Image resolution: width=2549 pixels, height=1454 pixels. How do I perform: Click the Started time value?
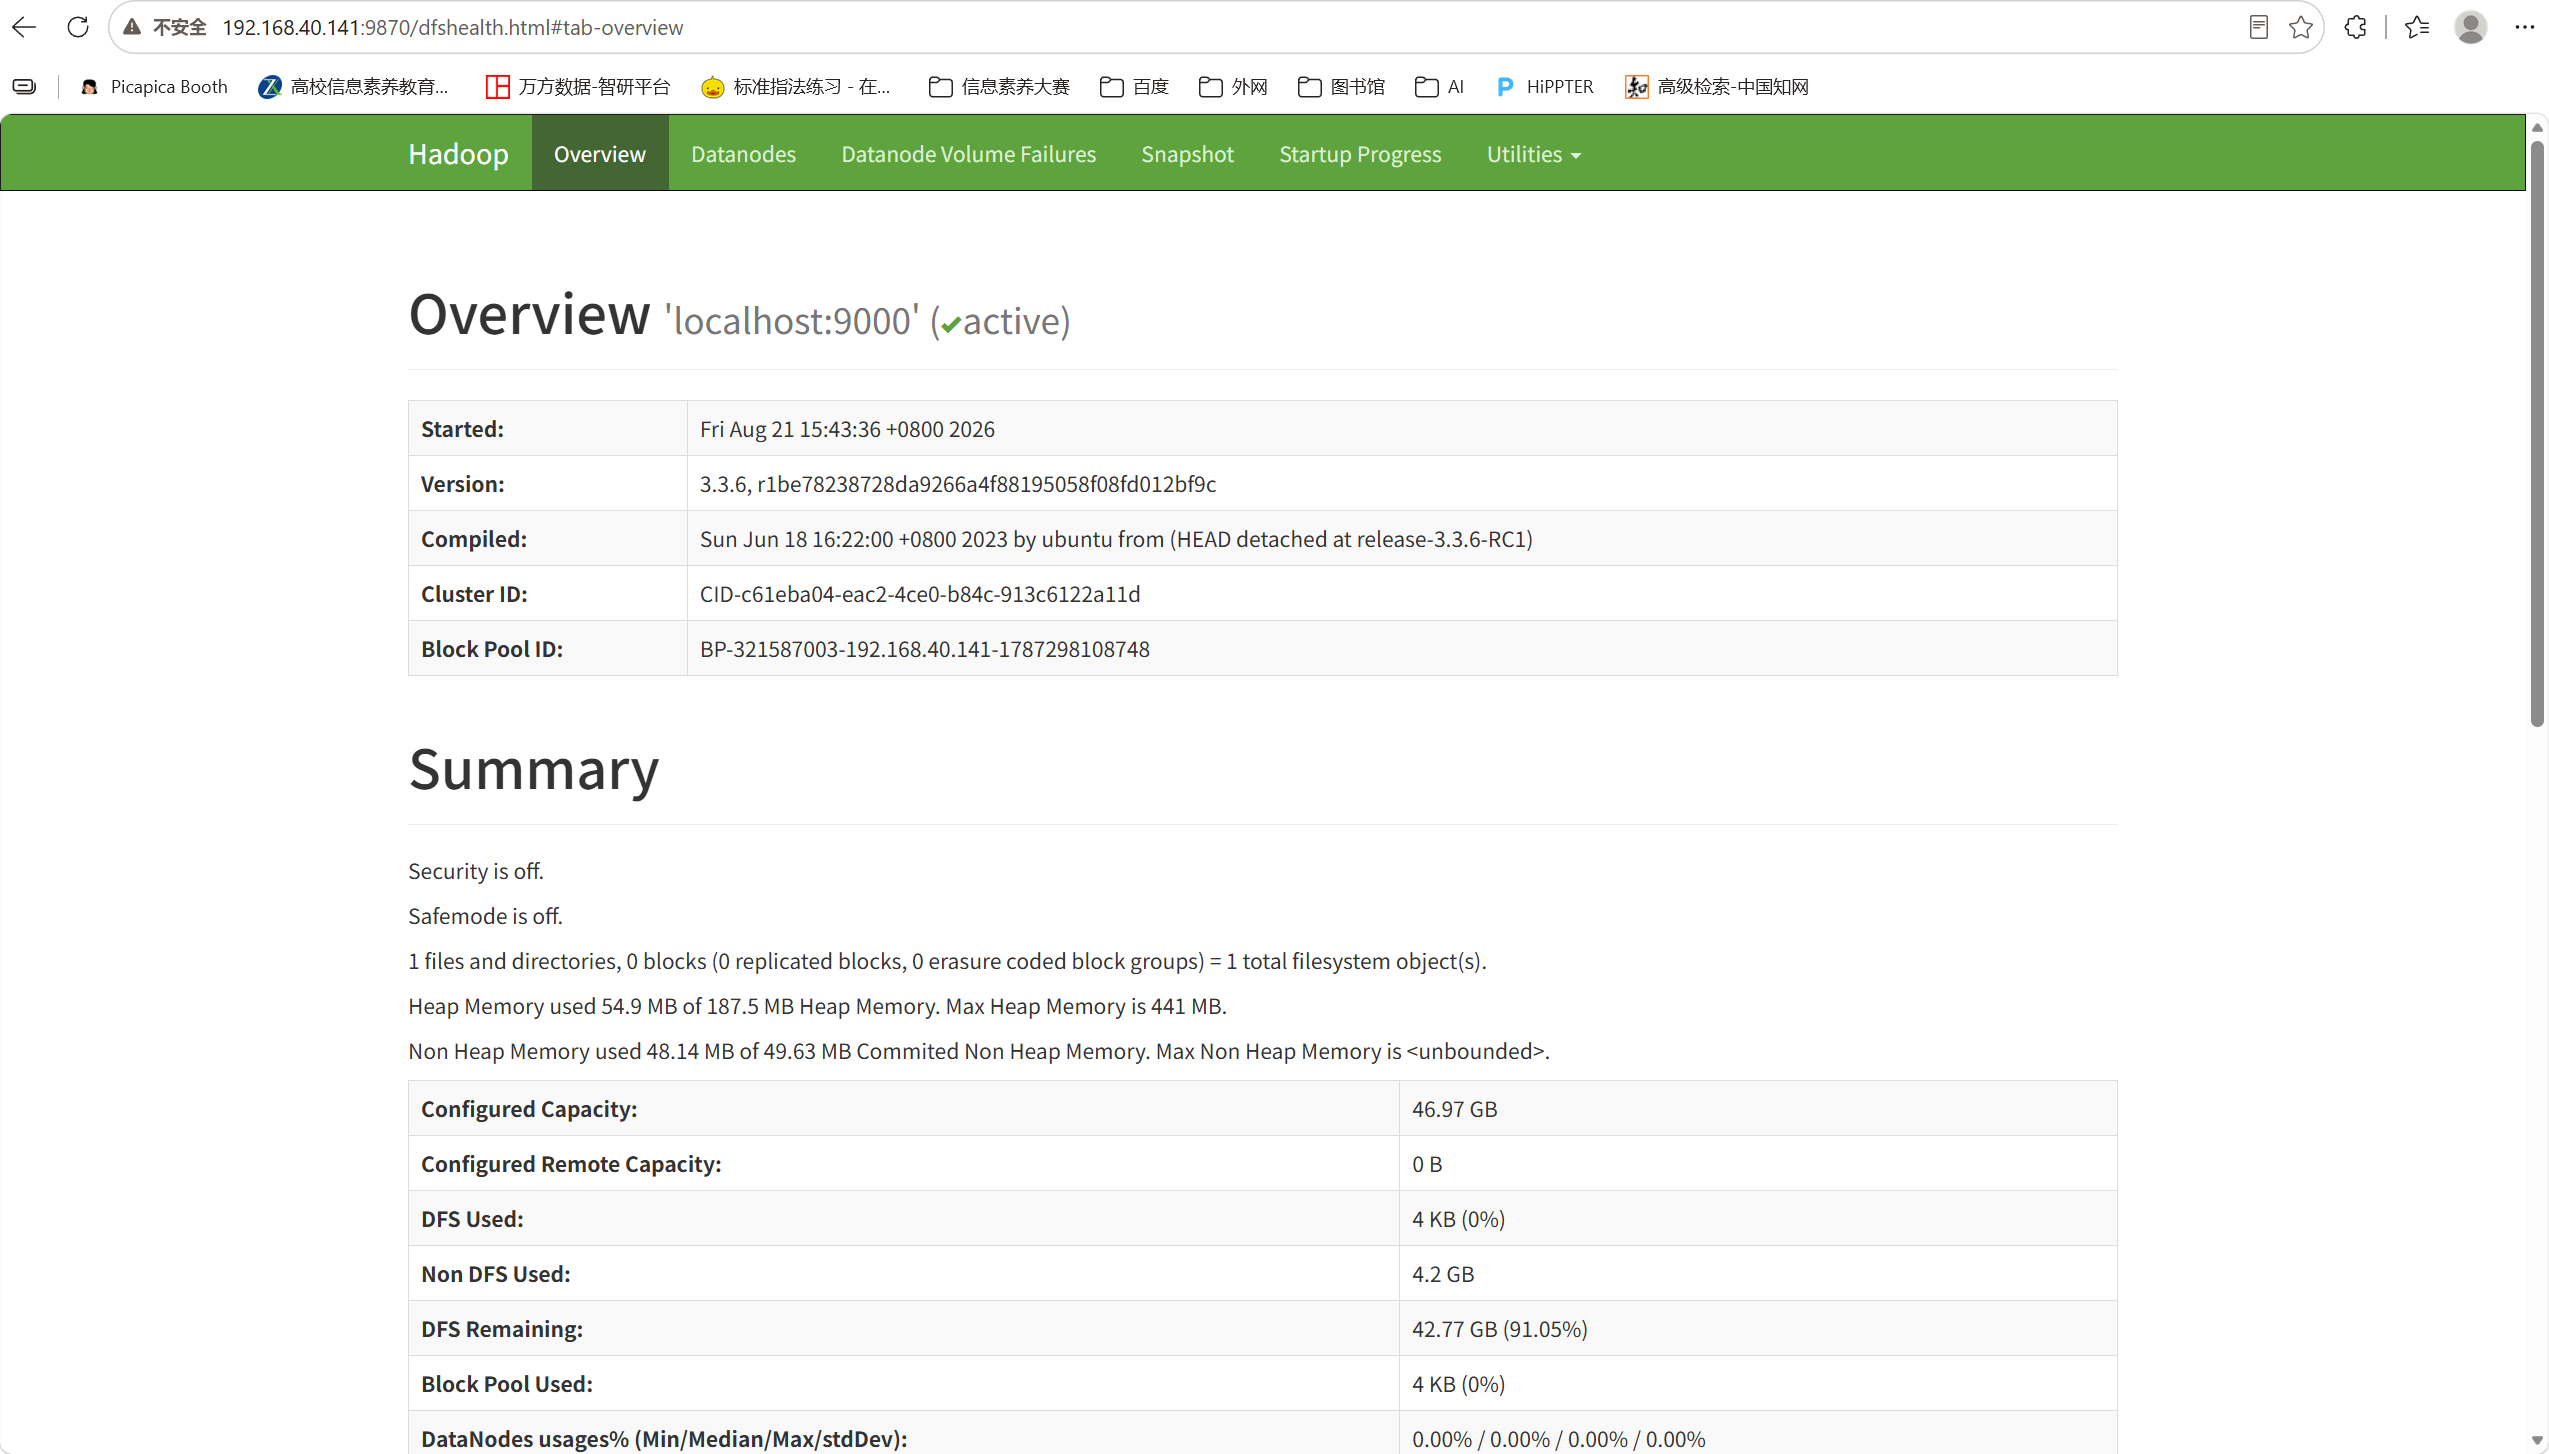tap(847, 429)
